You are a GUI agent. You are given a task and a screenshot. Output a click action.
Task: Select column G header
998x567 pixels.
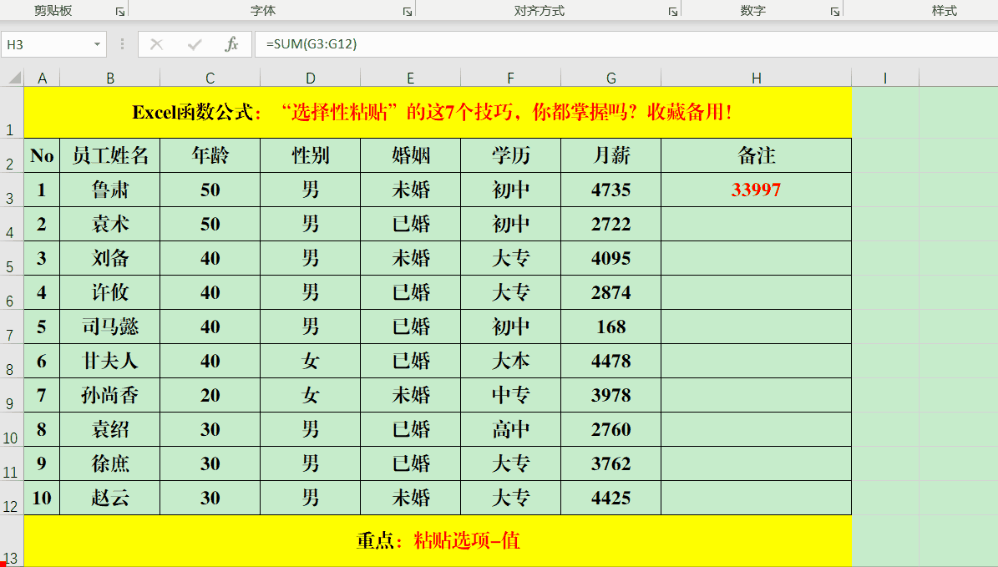click(611, 78)
